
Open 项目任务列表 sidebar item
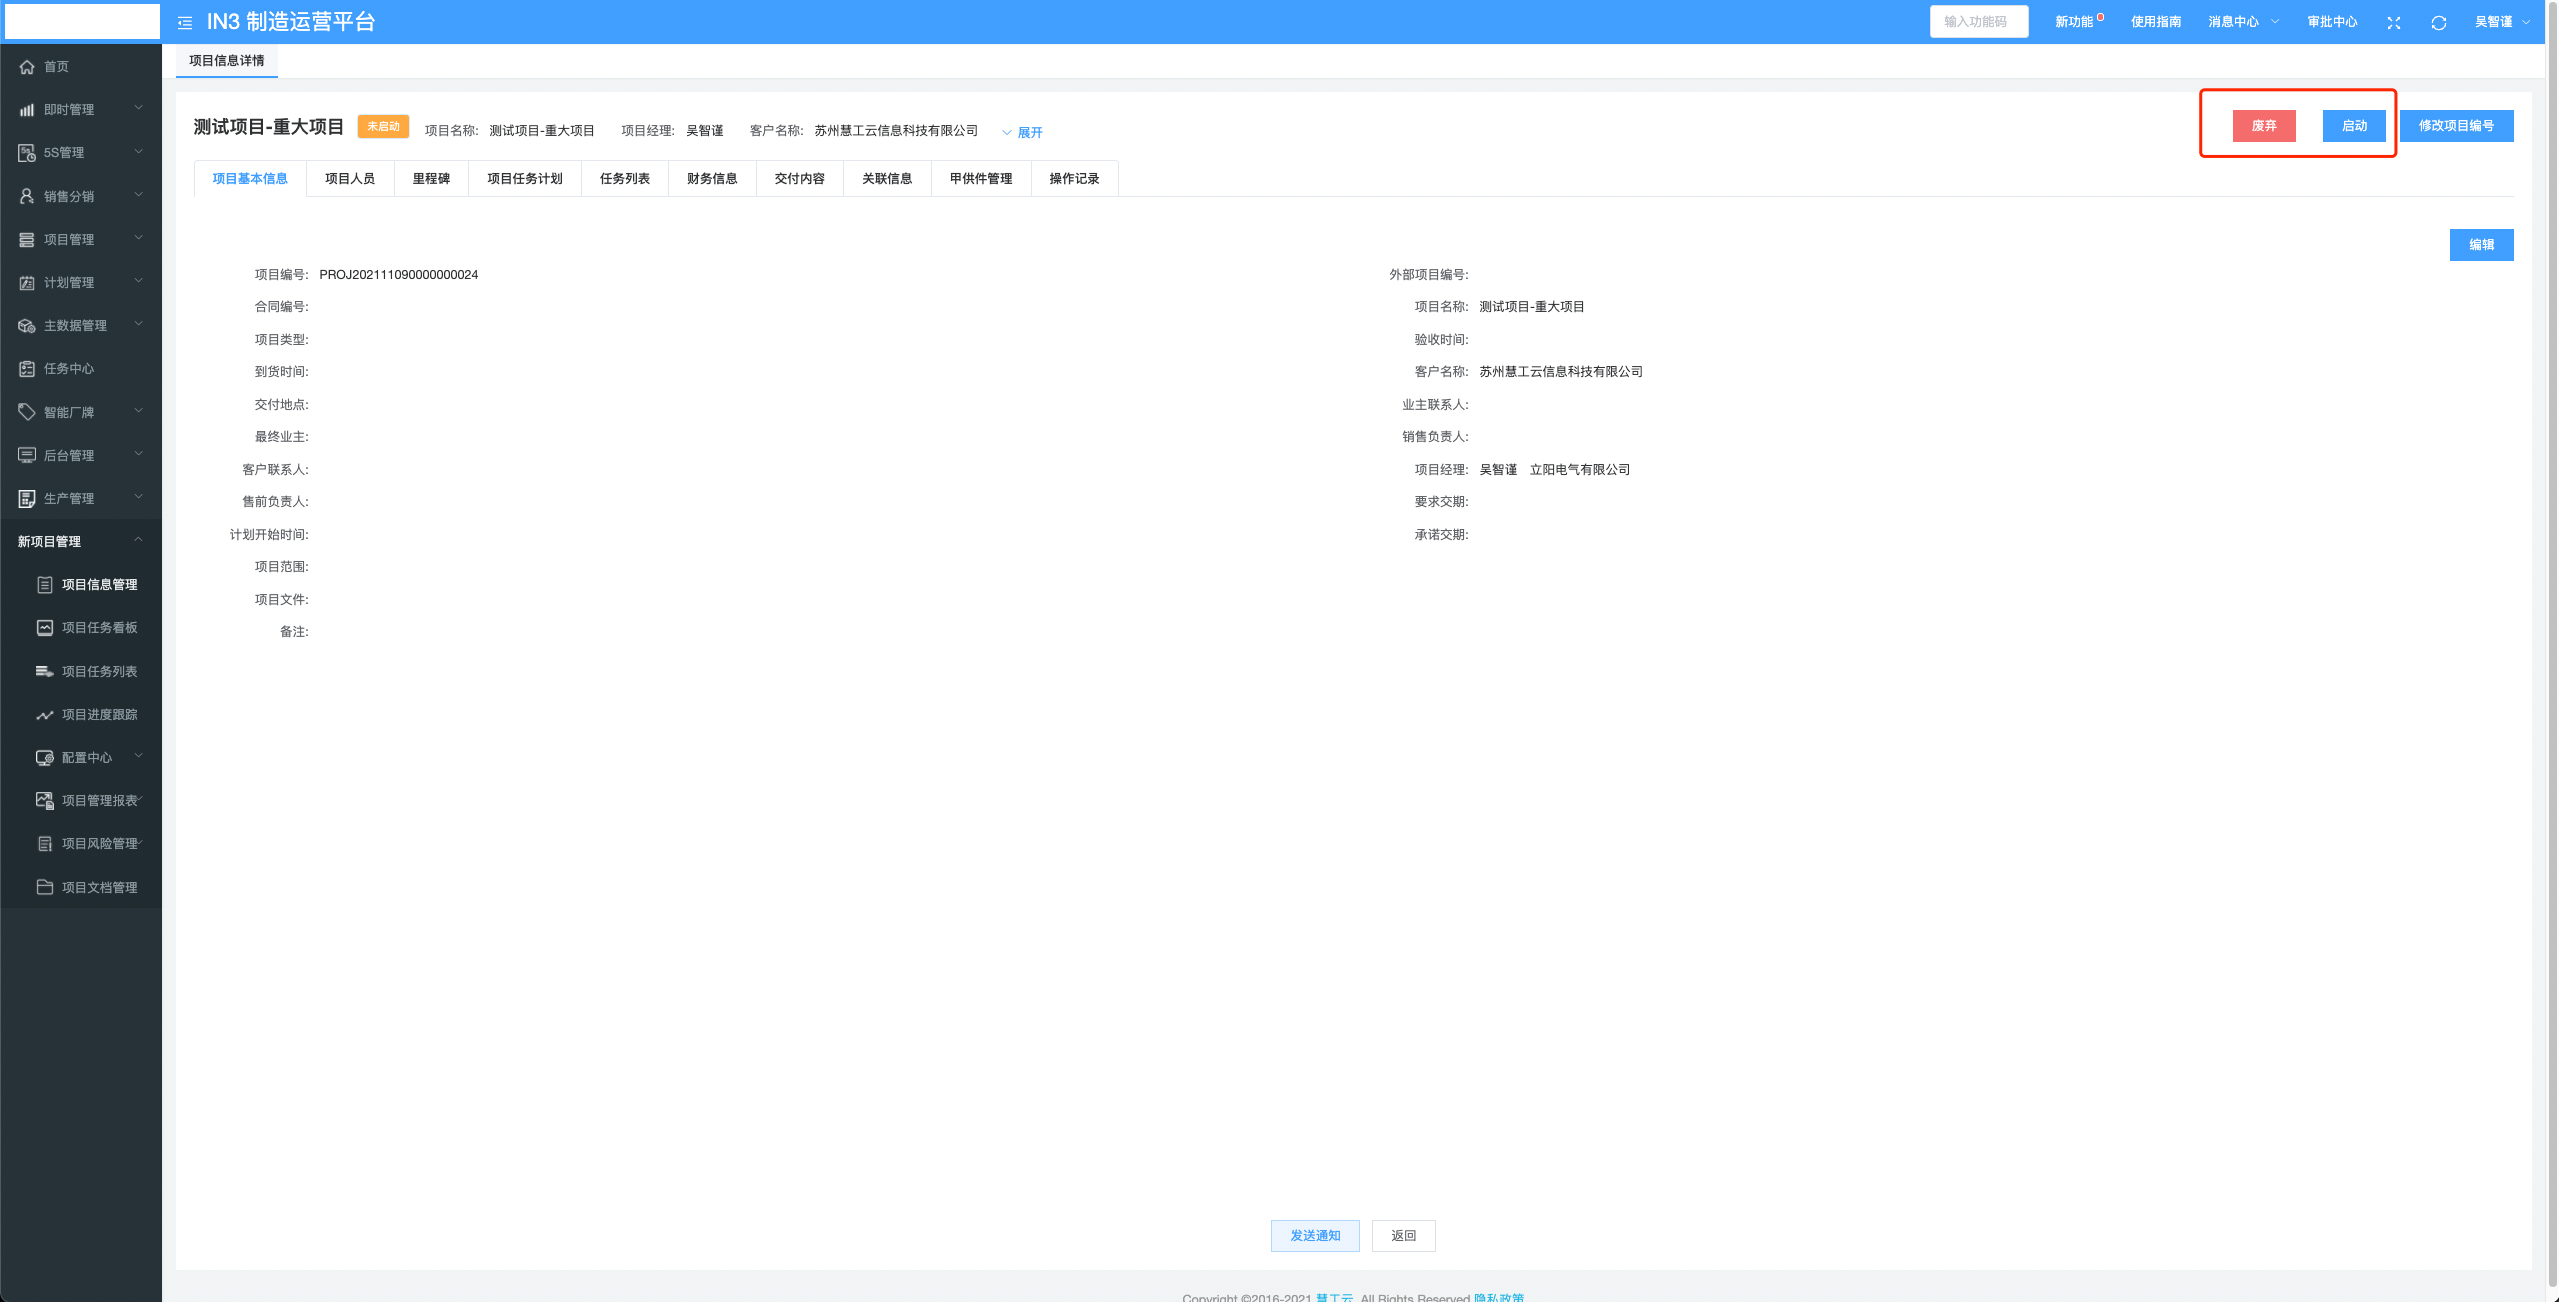click(99, 672)
